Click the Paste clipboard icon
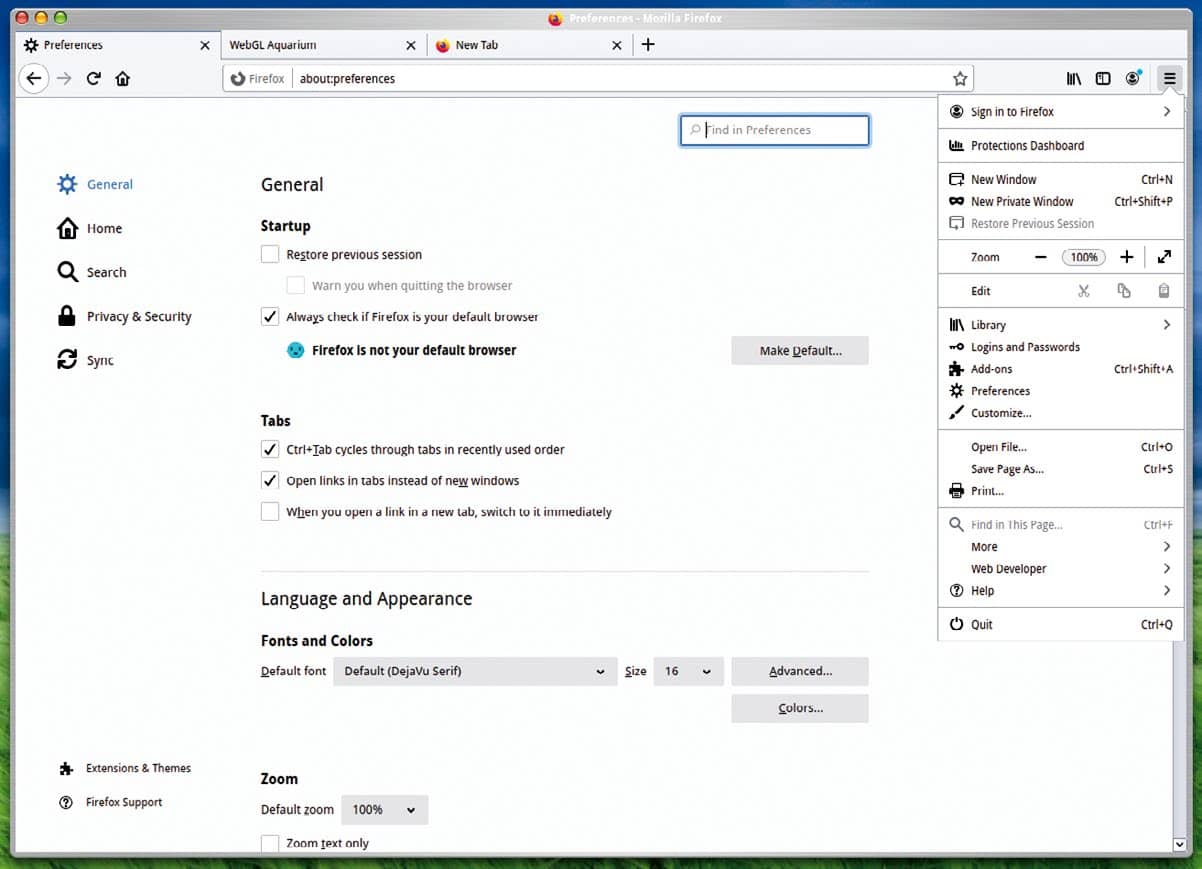Viewport: 1202px width, 869px height. [1164, 291]
